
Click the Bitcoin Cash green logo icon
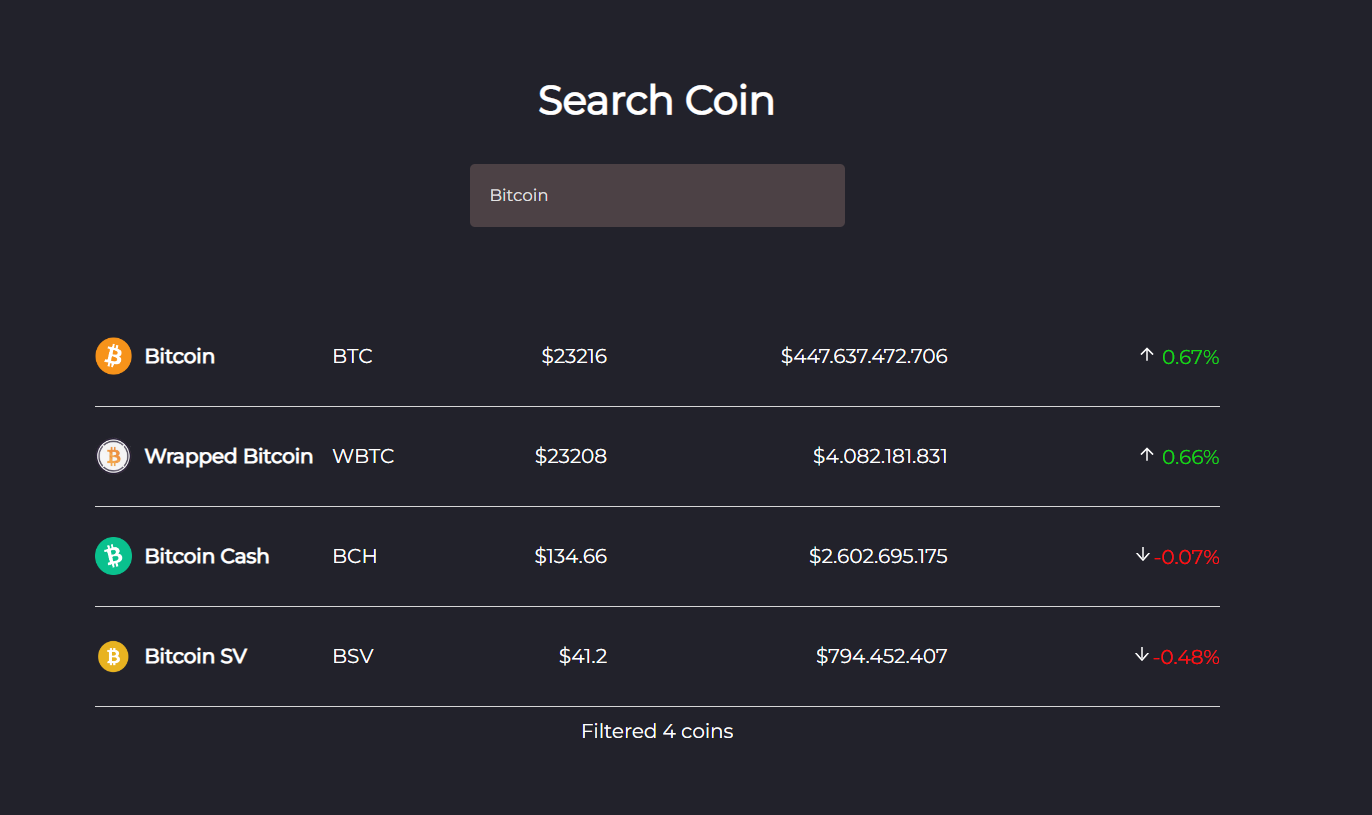click(x=113, y=555)
